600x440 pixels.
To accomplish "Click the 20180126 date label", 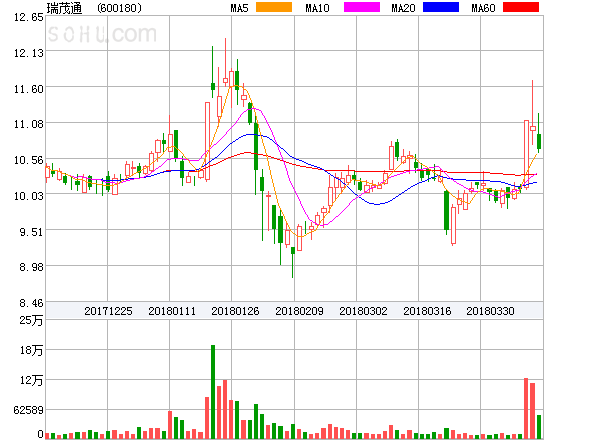I will tap(235, 311).
